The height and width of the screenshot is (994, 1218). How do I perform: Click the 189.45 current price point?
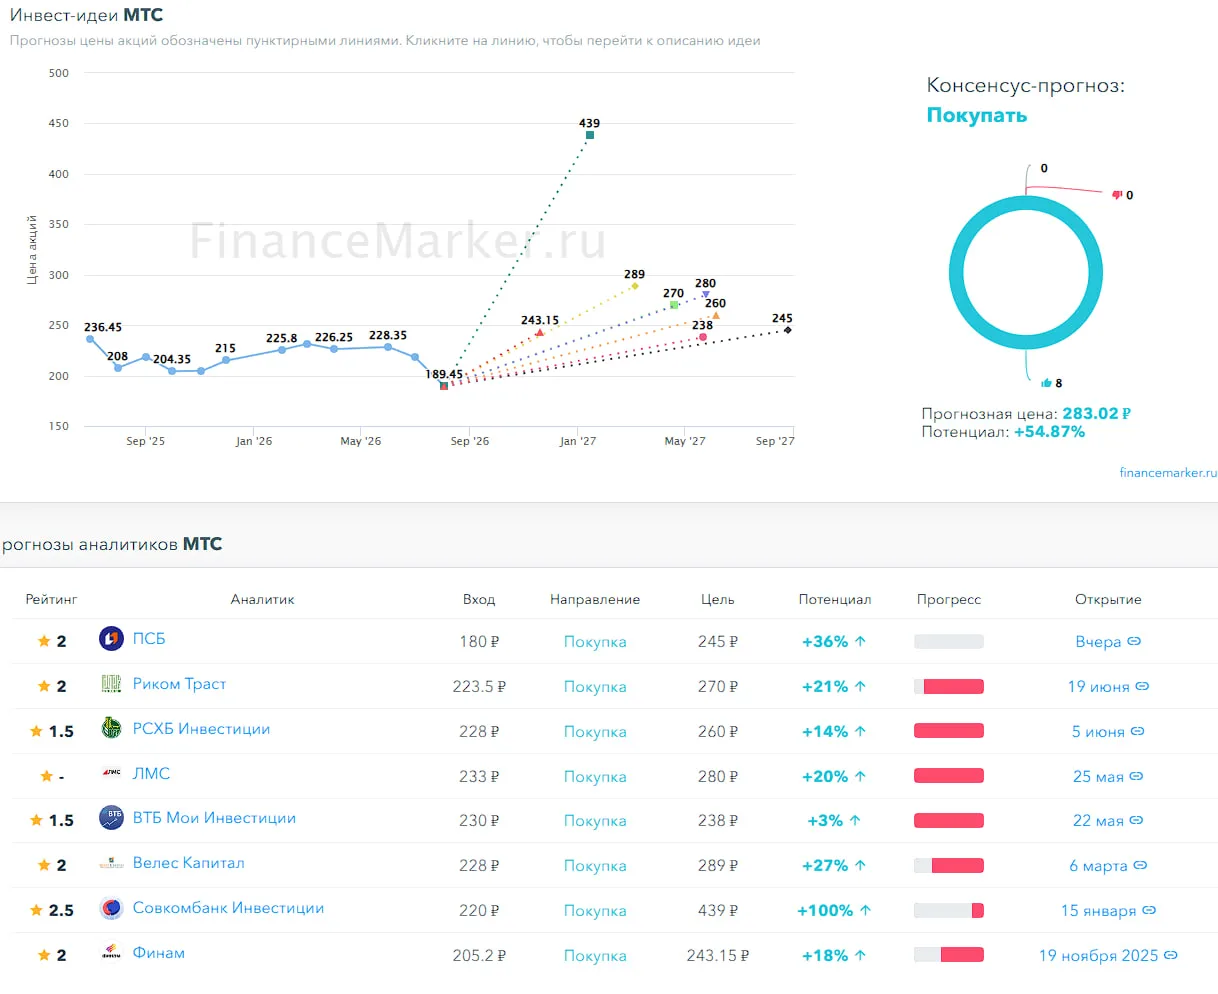[x=444, y=386]
